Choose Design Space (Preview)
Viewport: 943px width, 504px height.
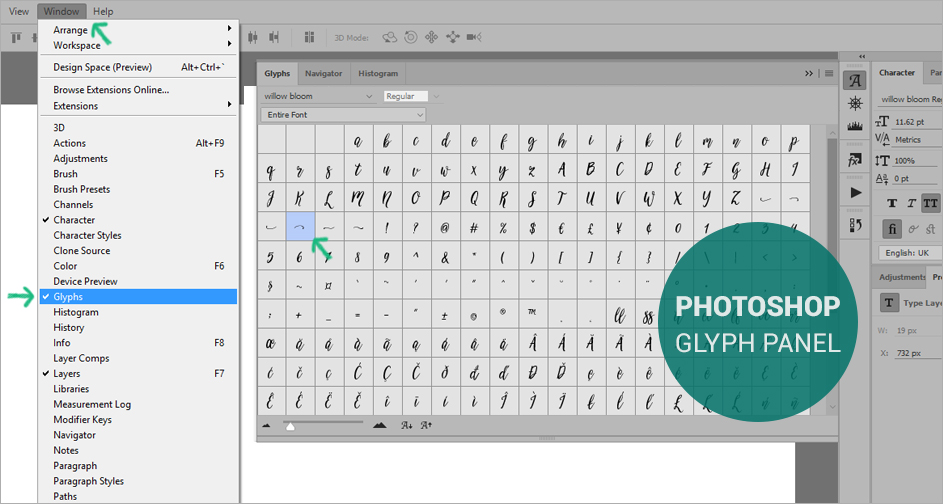click(x=138, y=67)
